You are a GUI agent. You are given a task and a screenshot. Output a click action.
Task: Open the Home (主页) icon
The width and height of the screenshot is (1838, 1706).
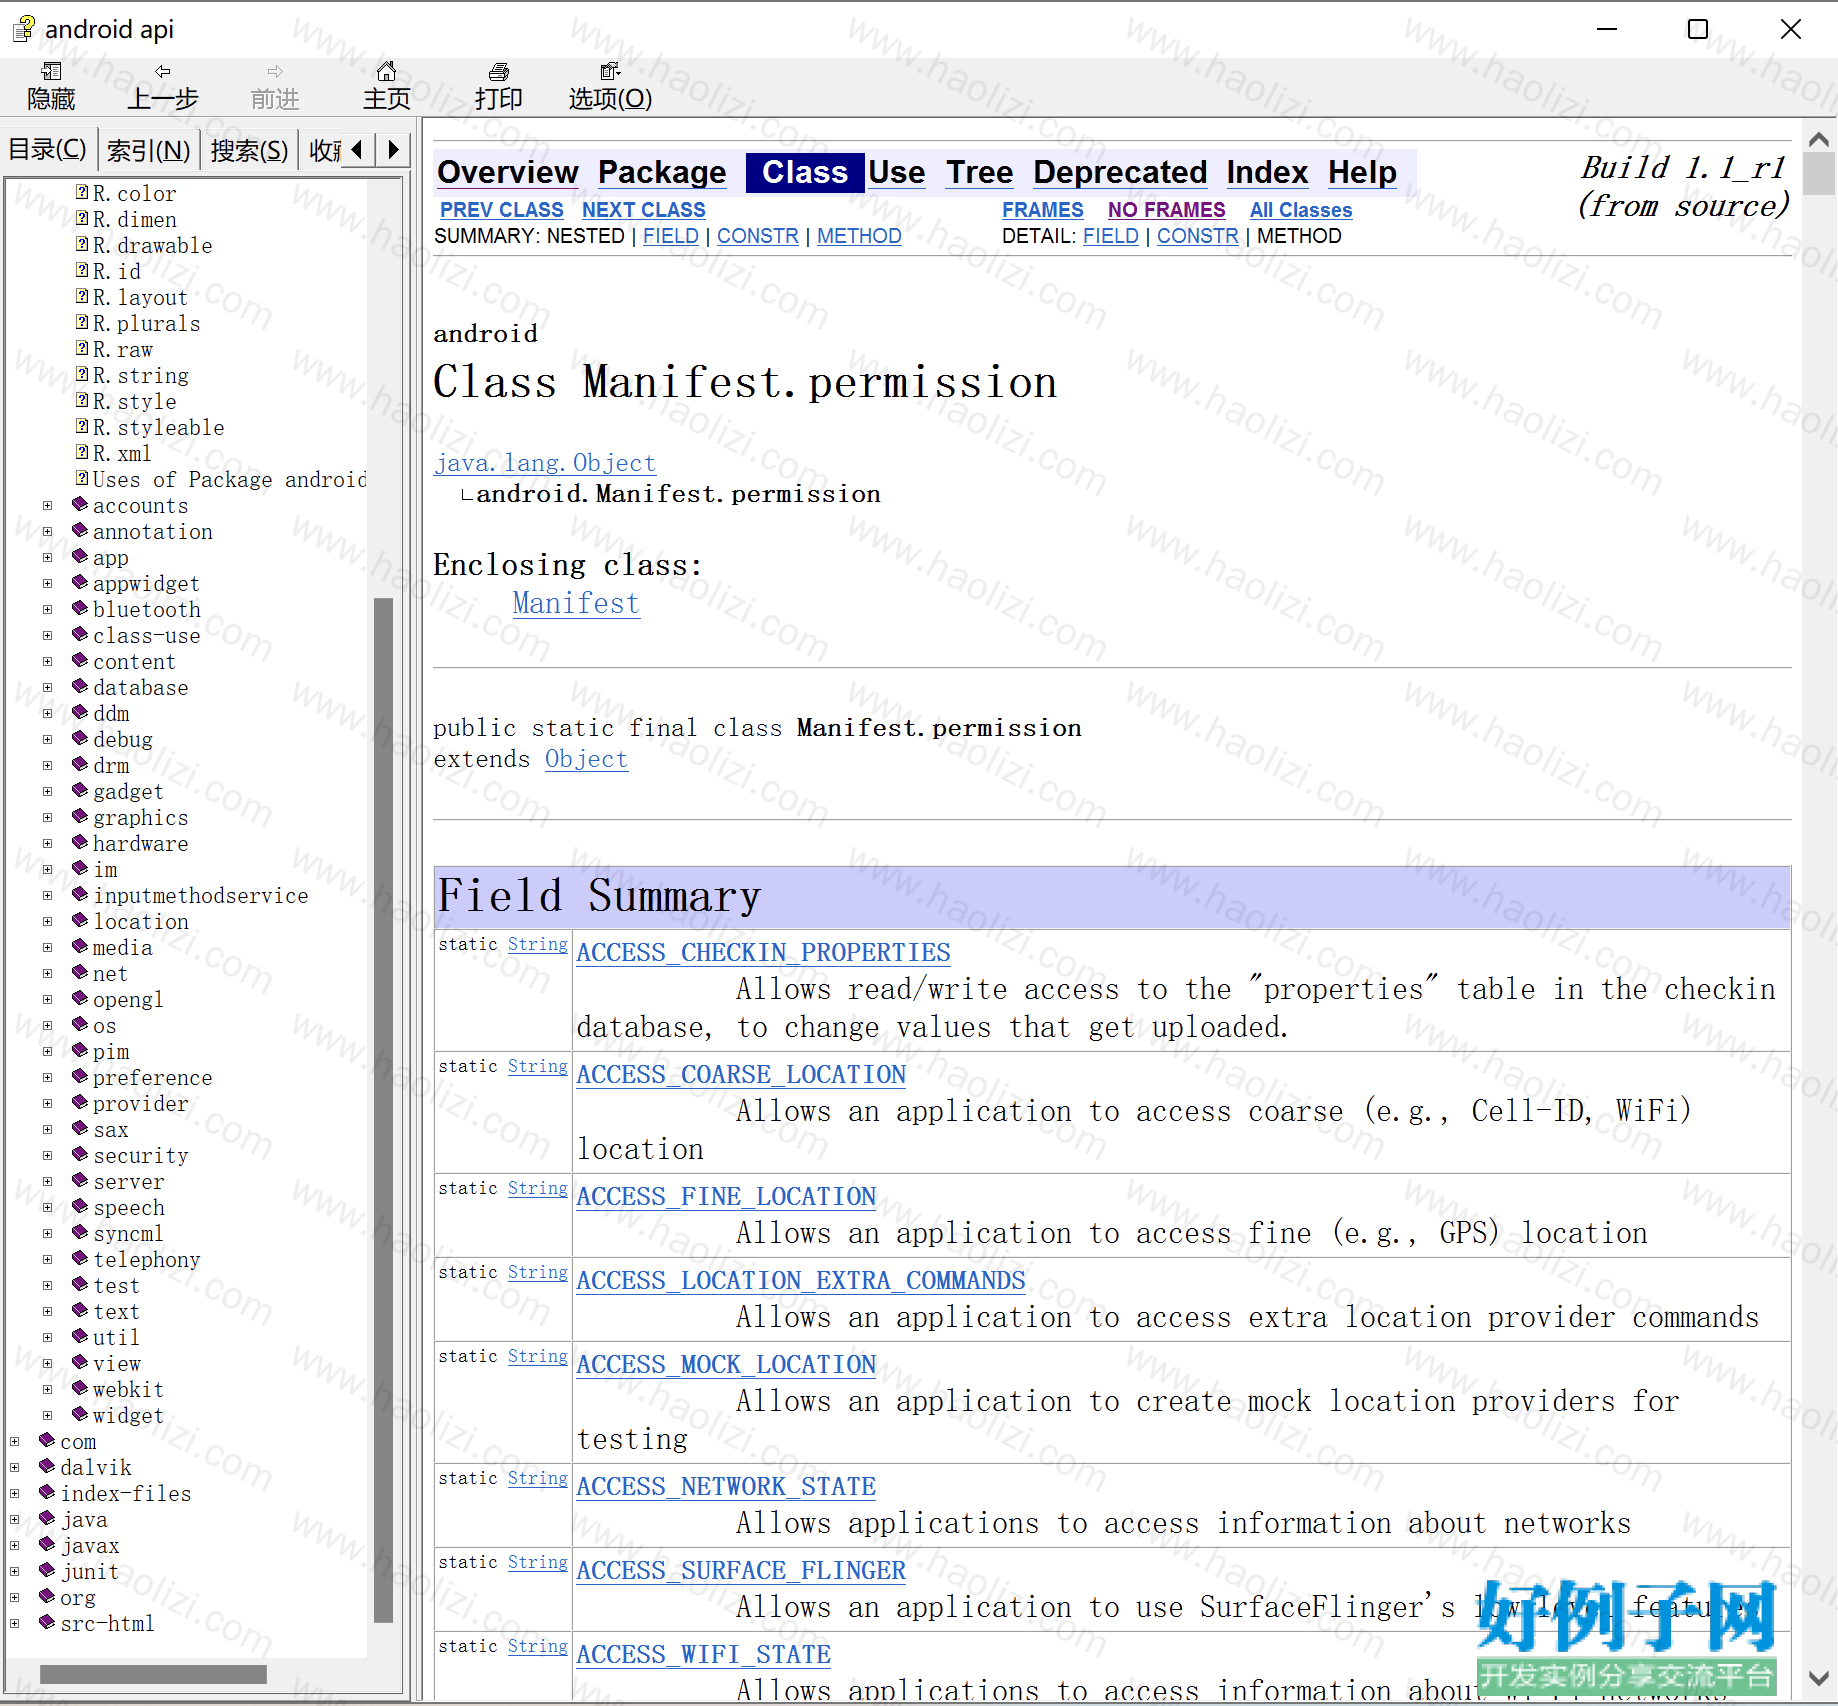click(386, 71)
